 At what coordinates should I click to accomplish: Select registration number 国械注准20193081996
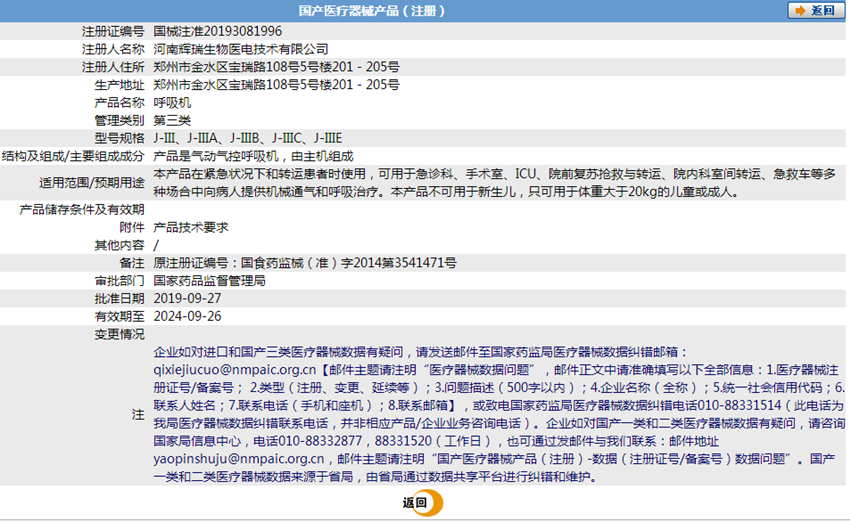click(x=217, y=31)
